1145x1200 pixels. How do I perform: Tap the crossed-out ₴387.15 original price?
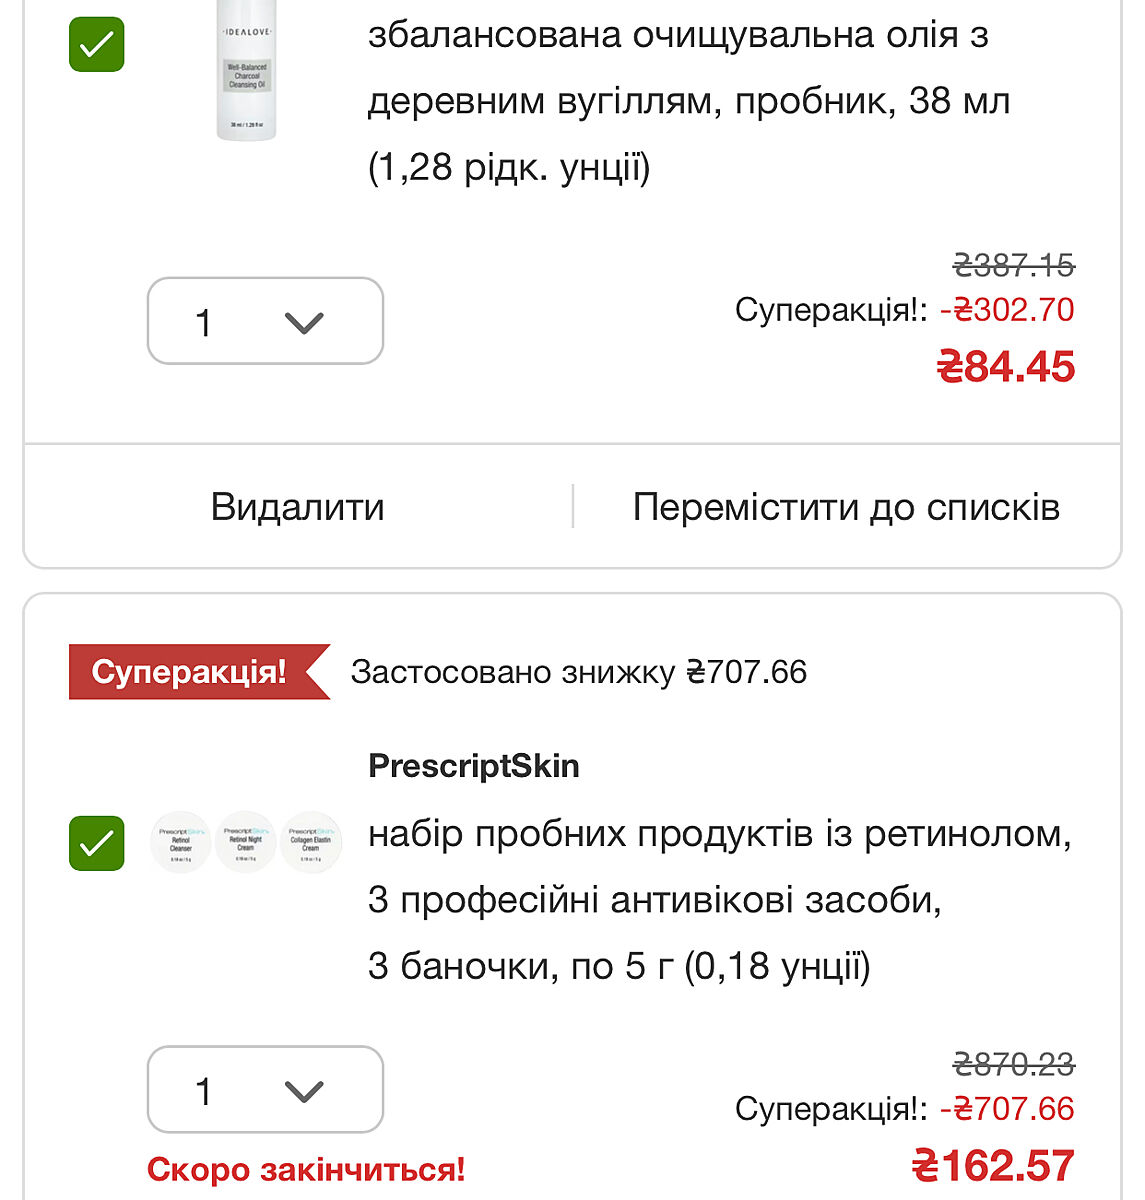click(x=1014, y=265)
